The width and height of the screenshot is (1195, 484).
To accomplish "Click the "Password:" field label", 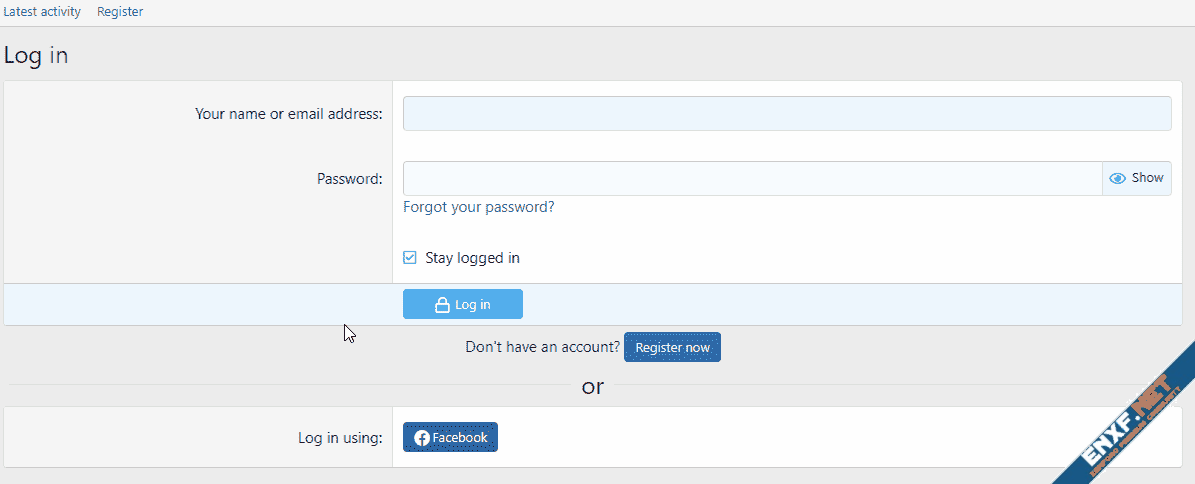I will (x=349, y=179).
